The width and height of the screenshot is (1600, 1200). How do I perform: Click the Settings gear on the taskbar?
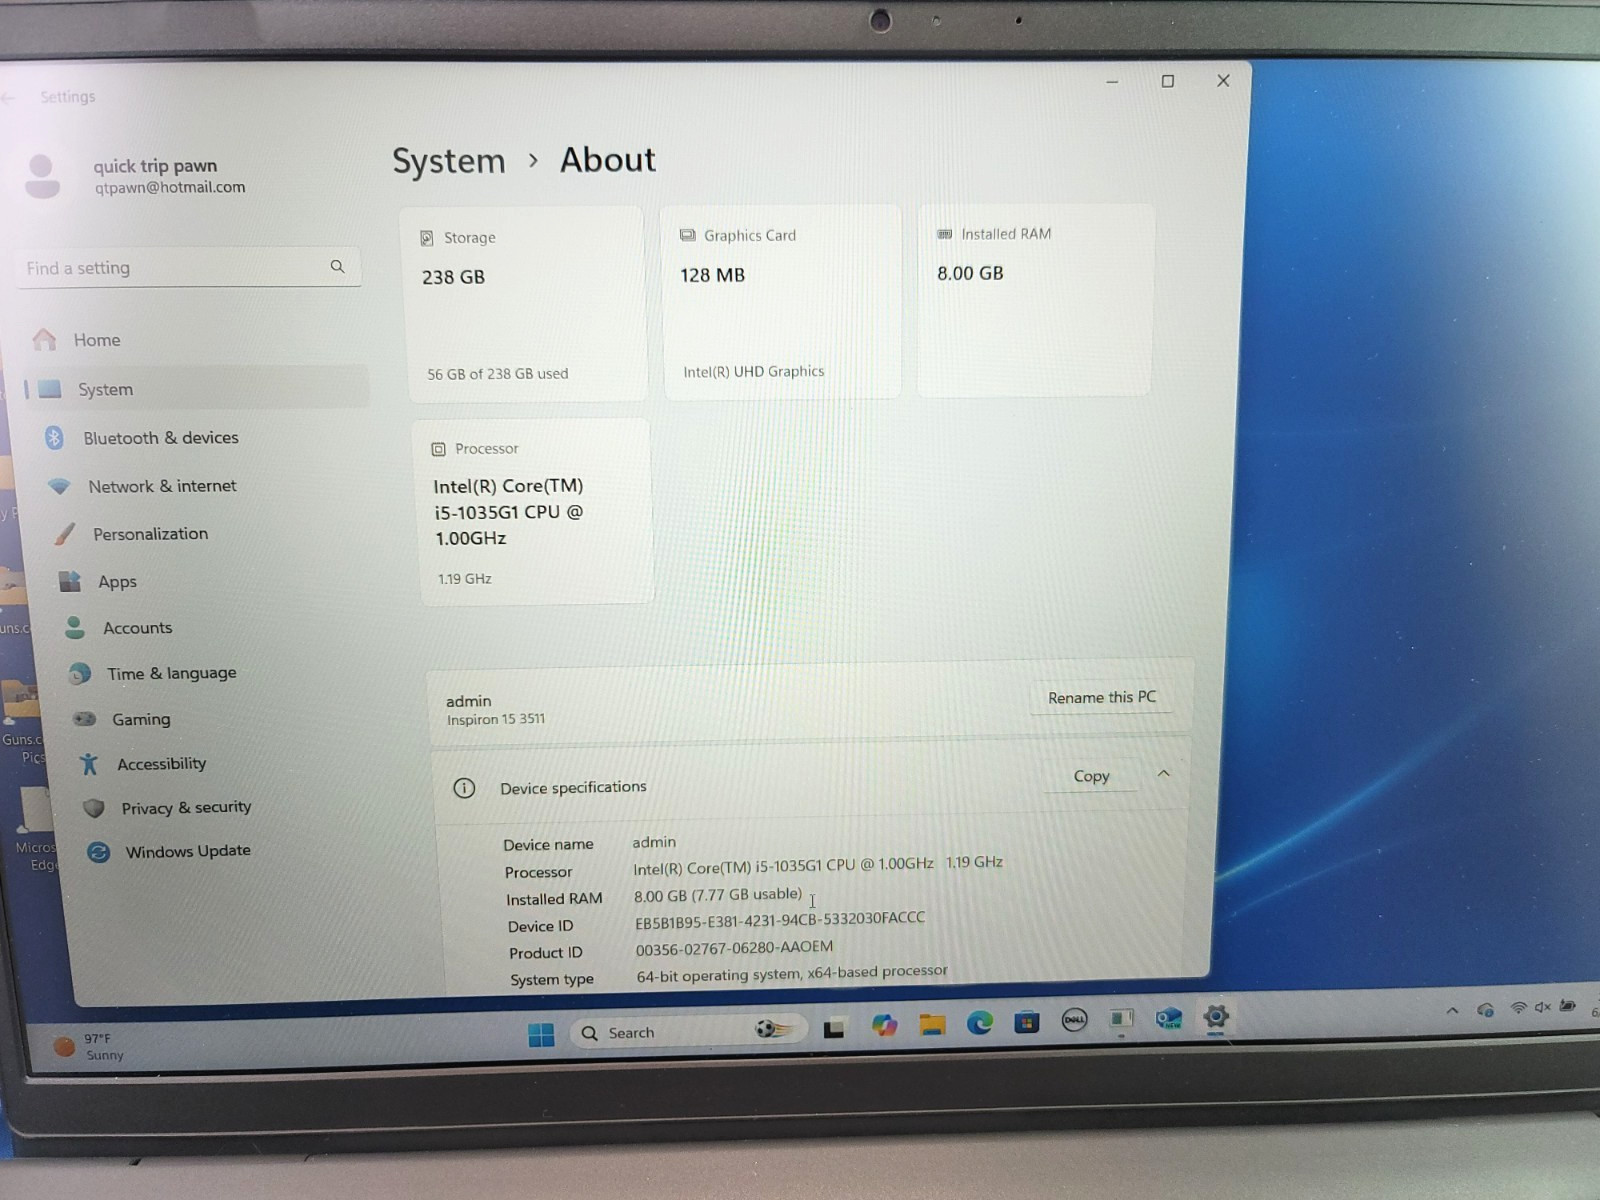coord(1216,1017)
